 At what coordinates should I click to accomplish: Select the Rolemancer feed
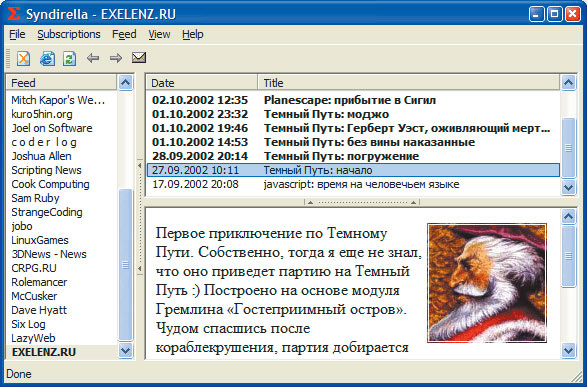tap(39, 282)
